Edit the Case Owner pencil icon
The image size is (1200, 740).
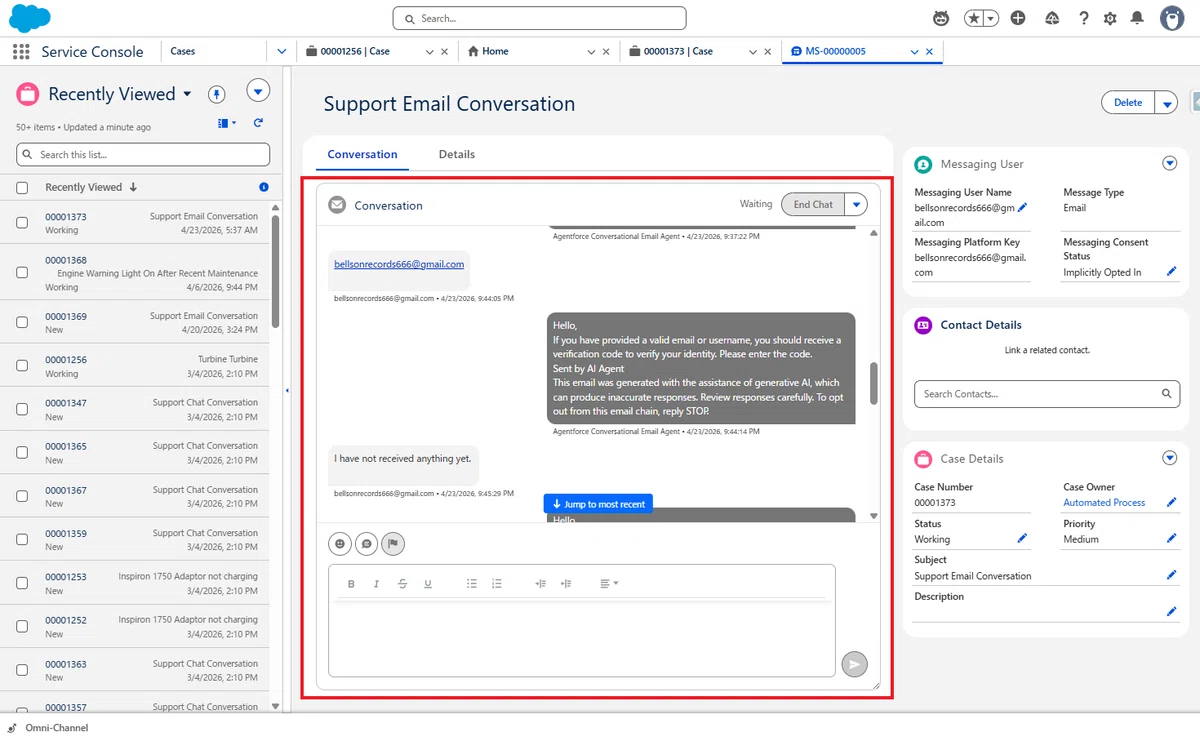click(x=1172, y=503)
